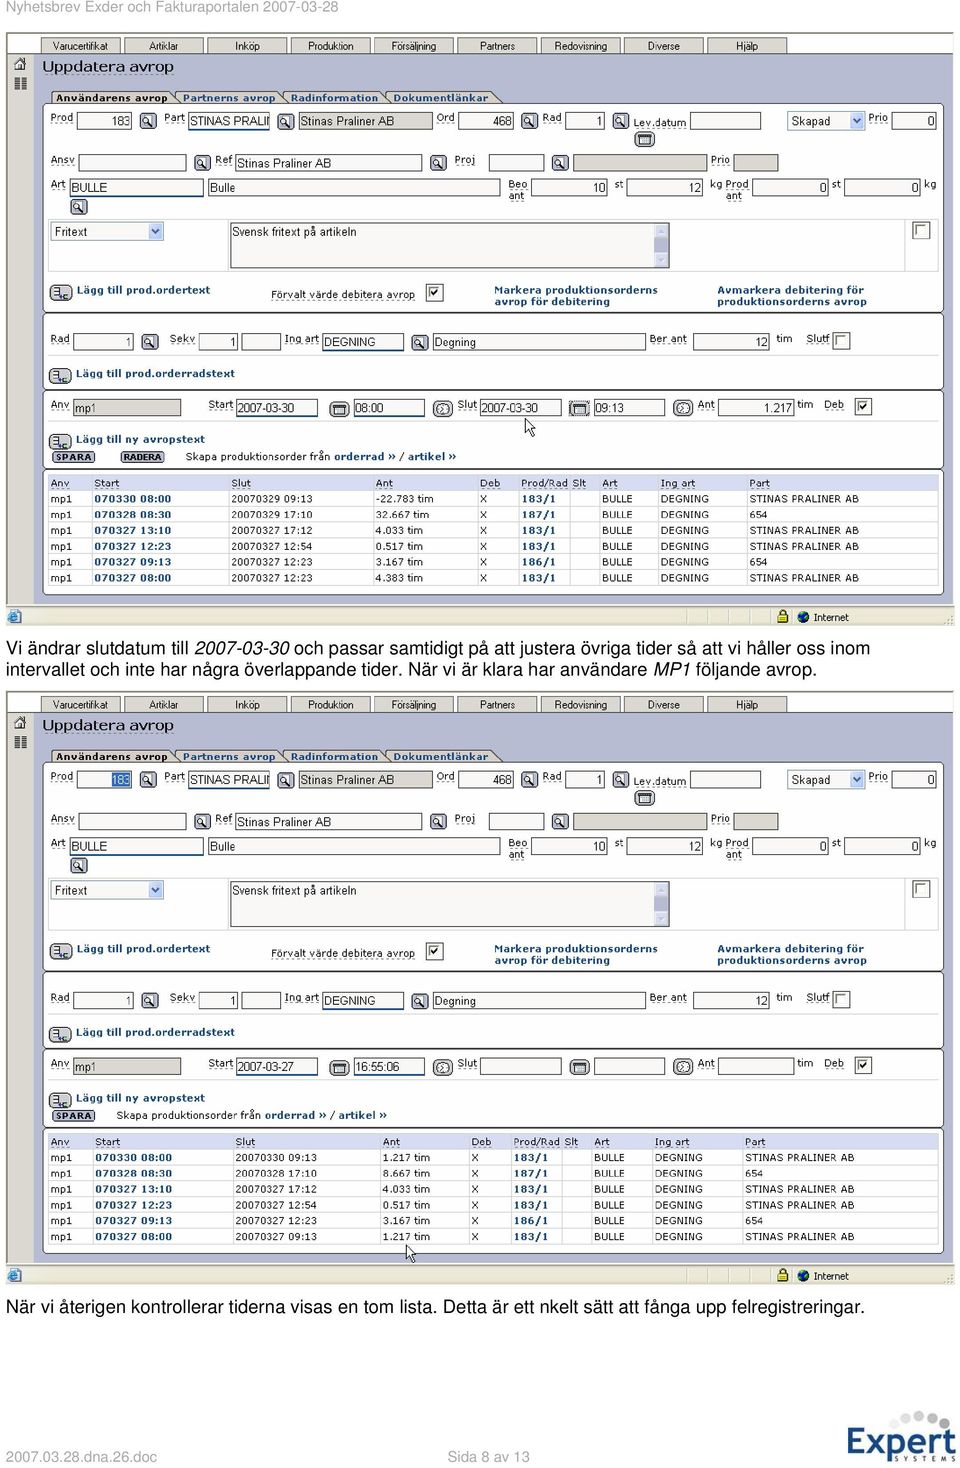Switch to Radinformation tab, upper screenshot

pyautogui.click(x=334, y=98)
